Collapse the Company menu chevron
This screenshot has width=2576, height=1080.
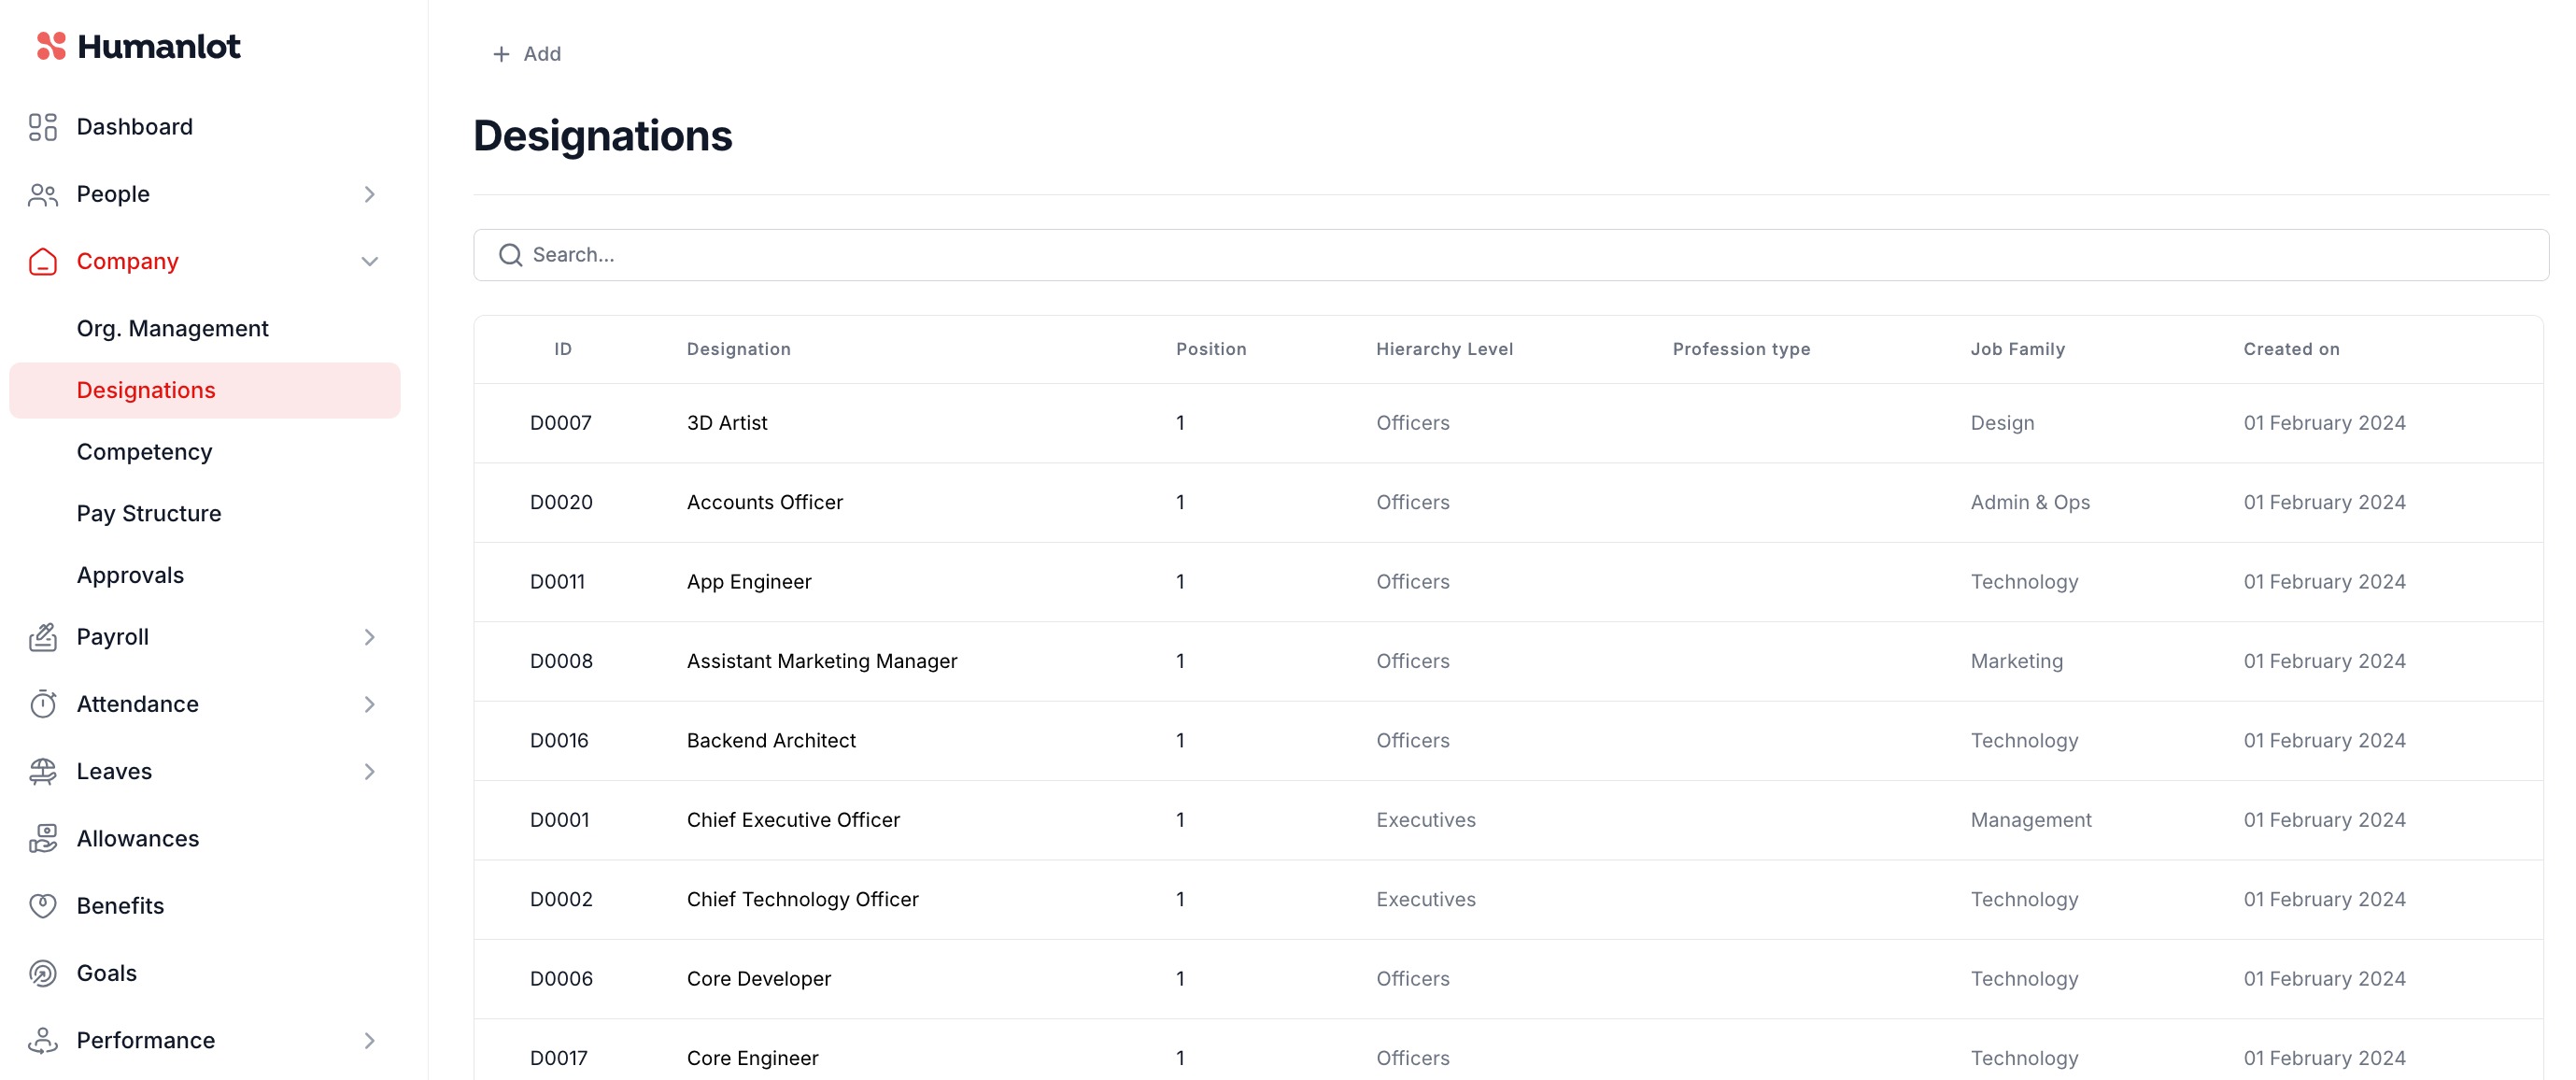click(369, 262)
